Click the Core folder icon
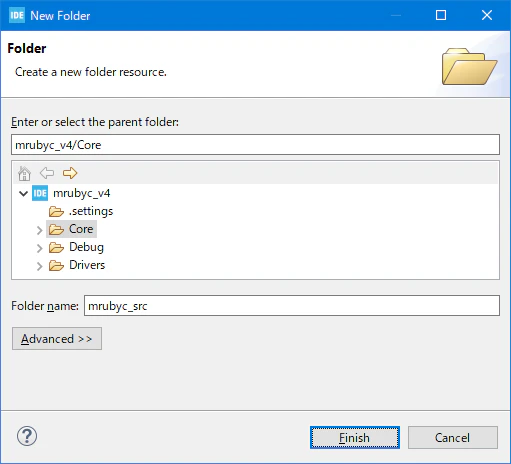This screenshot has width=511, height=464. pyautogui.click(x=56, y=229)
